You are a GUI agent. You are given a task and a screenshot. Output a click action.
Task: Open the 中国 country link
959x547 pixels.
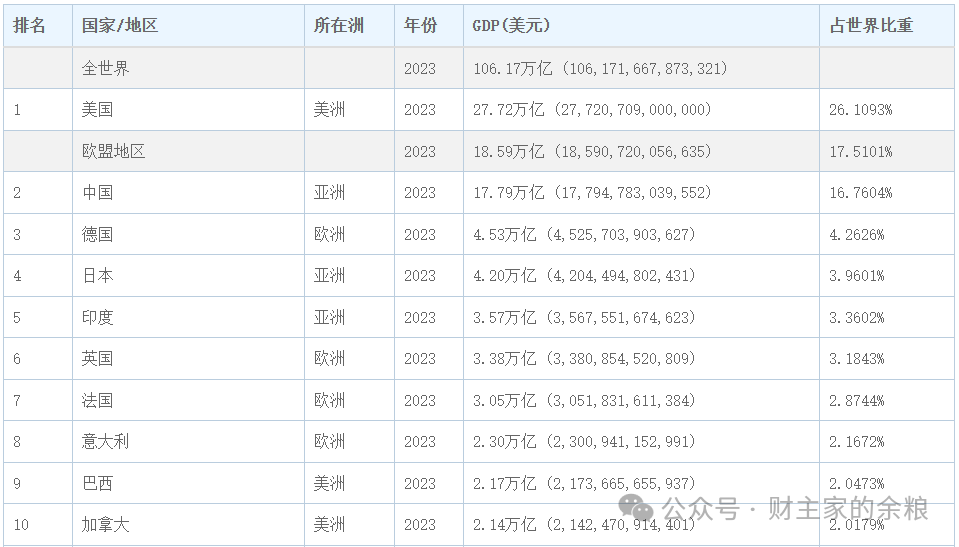pos(97,193)
